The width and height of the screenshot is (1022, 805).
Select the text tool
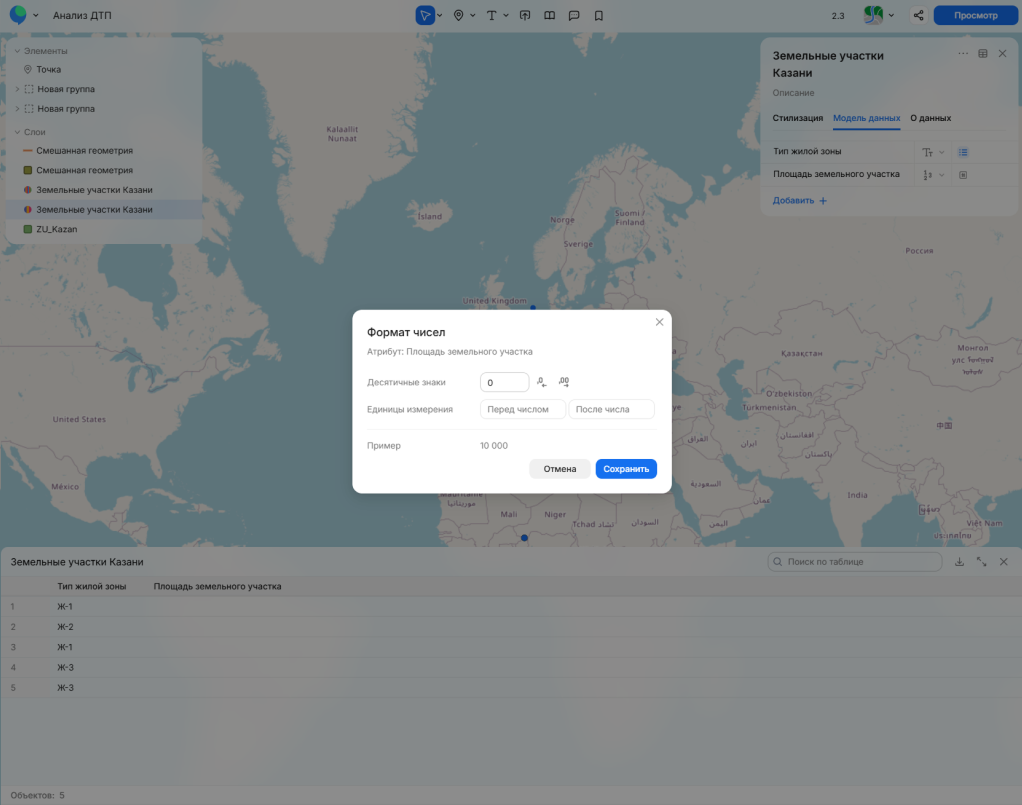tap(491, 16)
